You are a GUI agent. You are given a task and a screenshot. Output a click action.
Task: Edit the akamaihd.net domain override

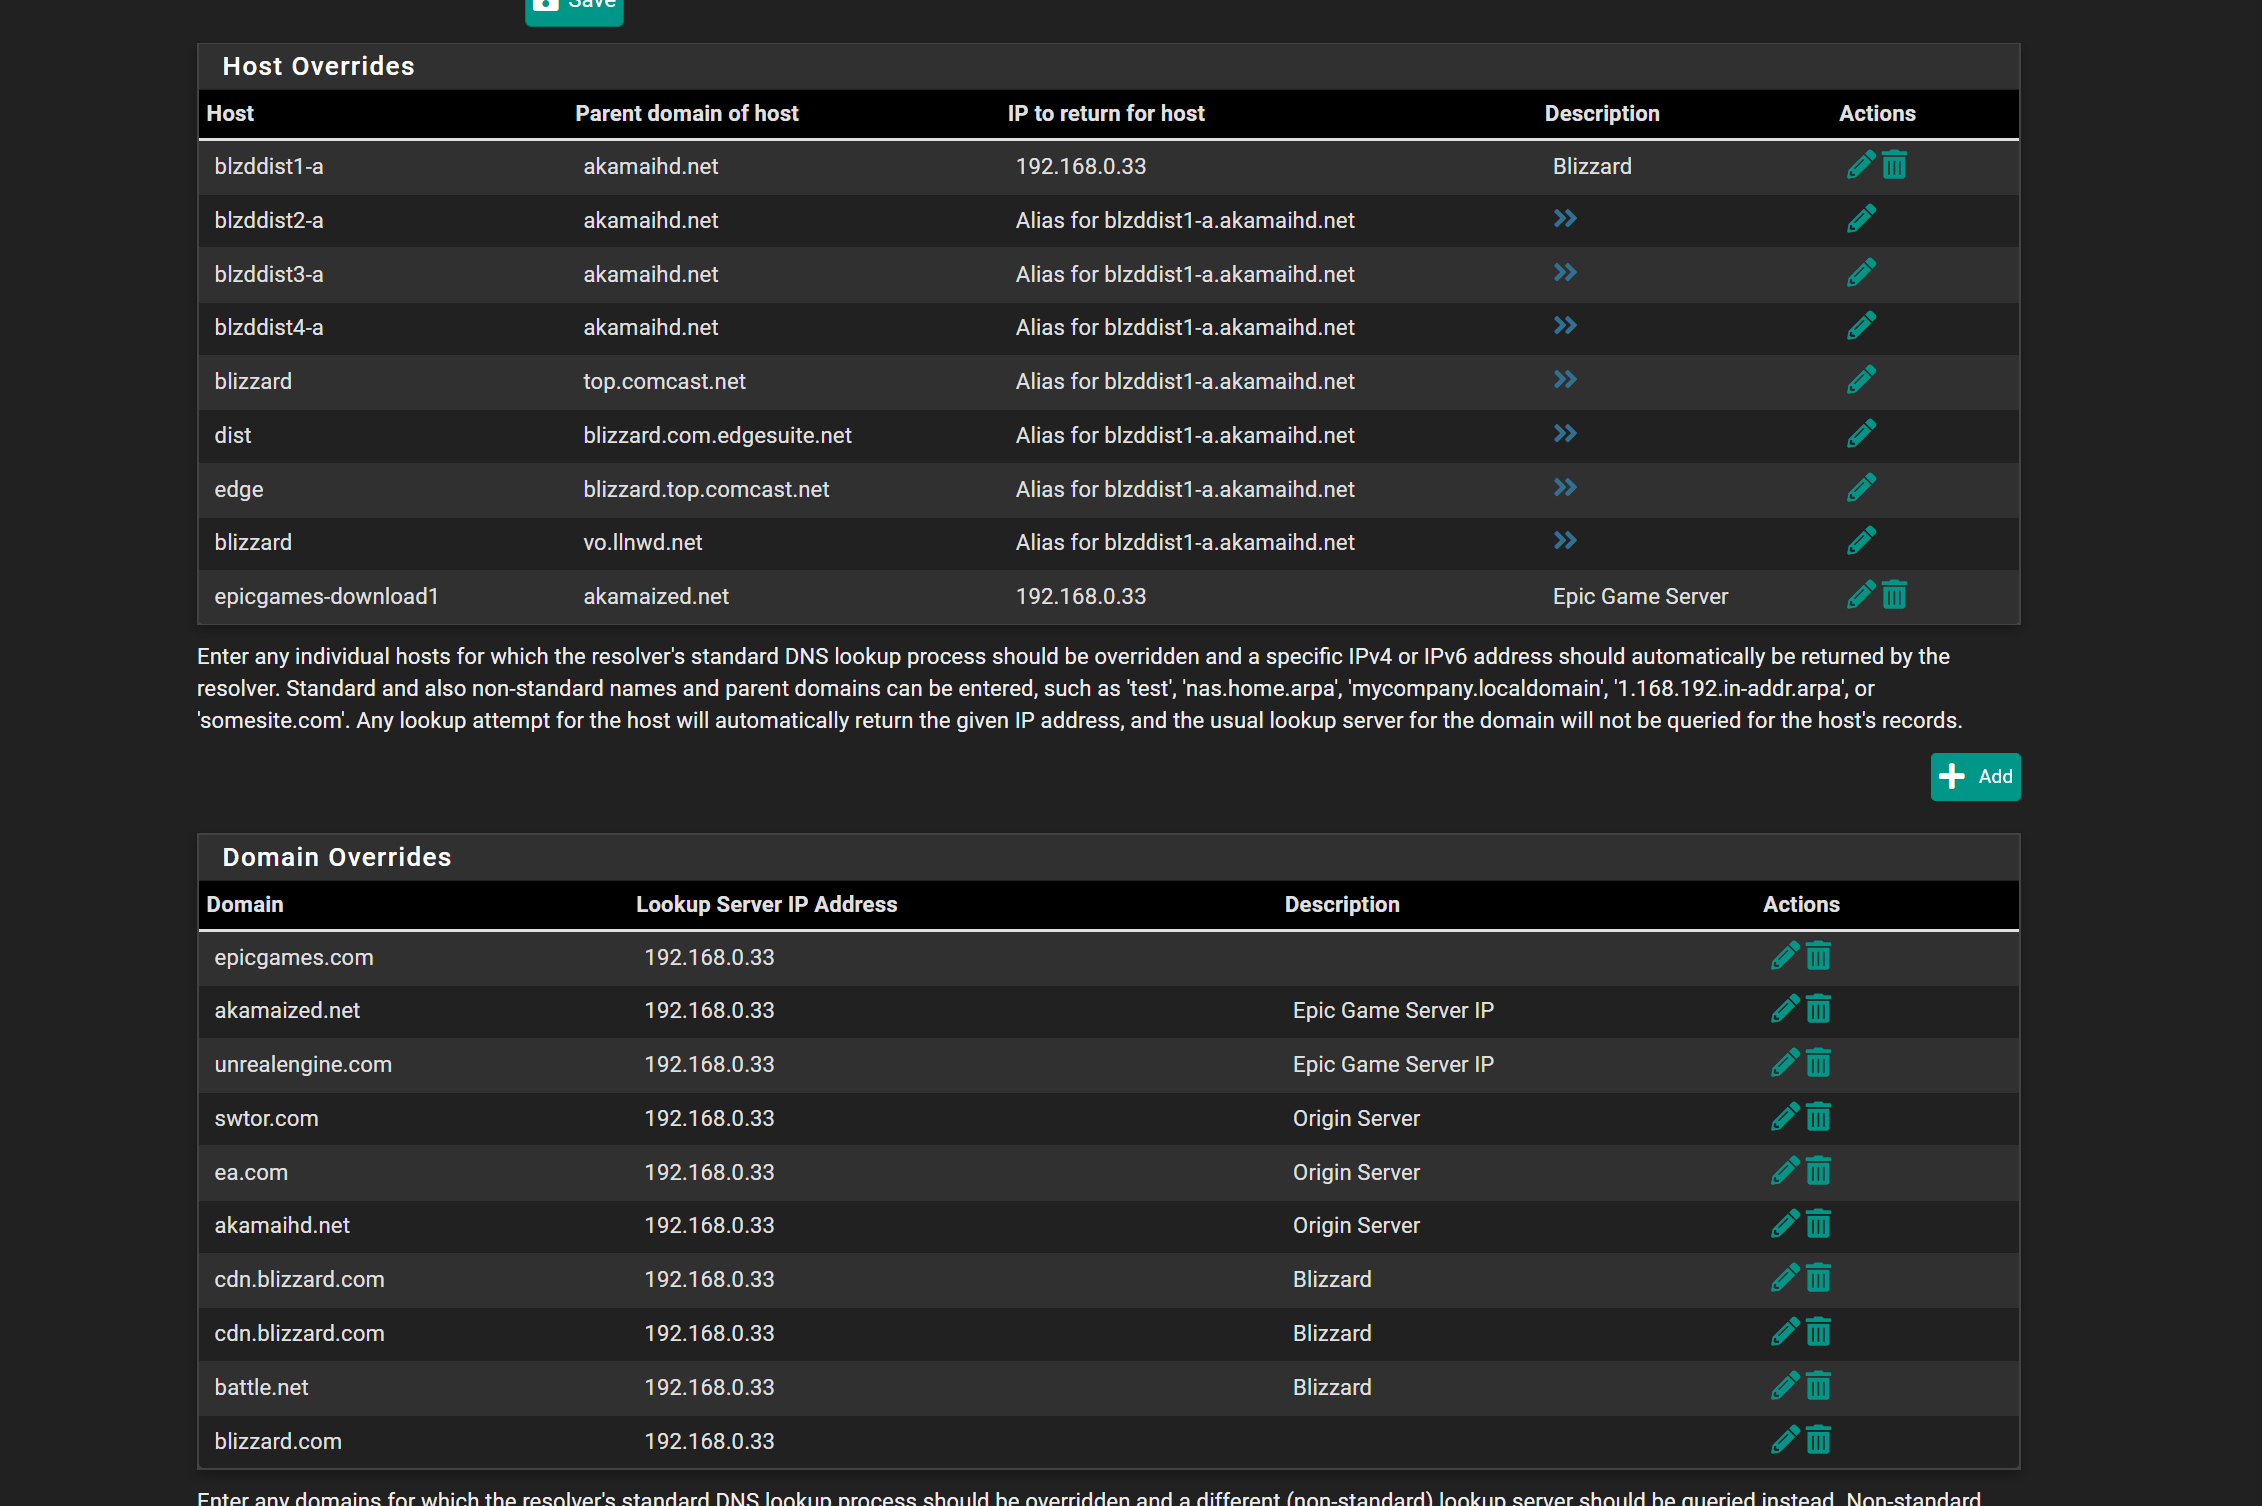click(1784, 1224)
